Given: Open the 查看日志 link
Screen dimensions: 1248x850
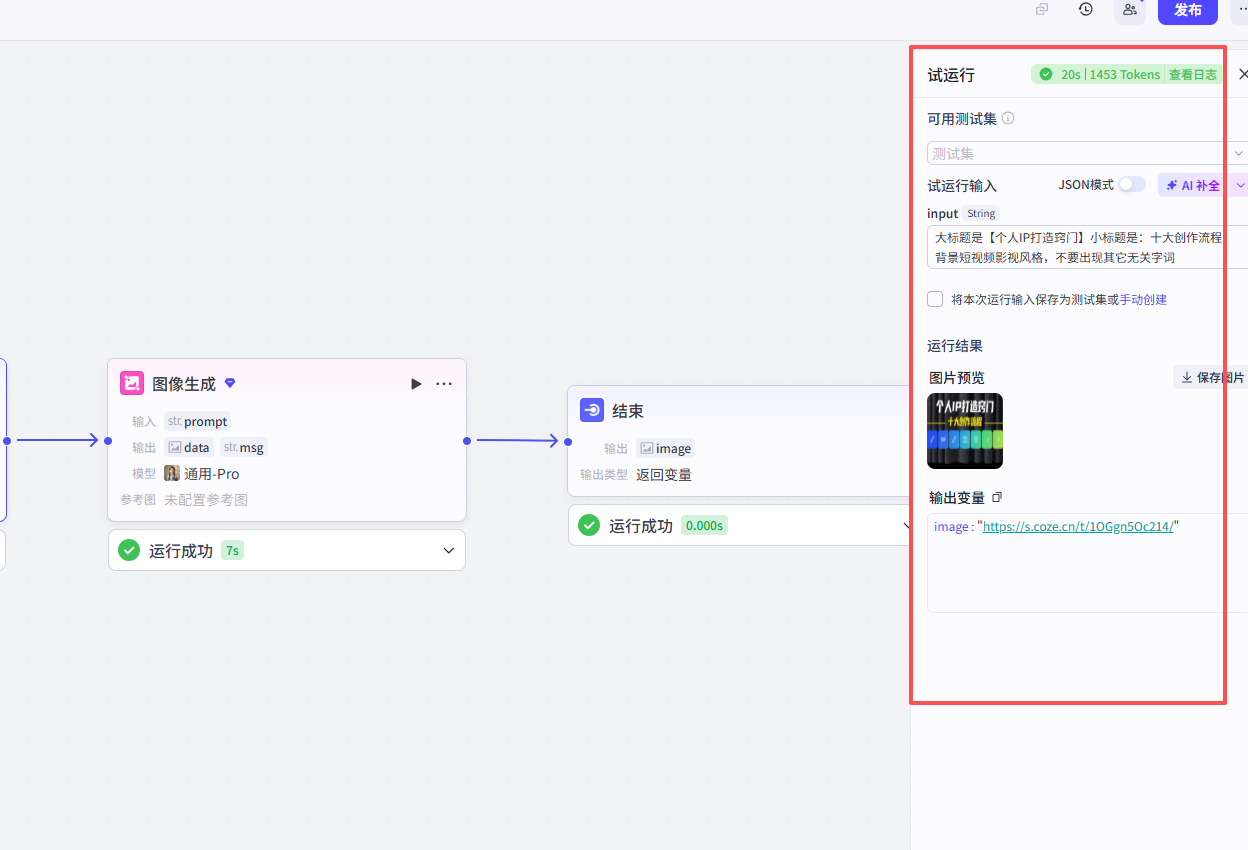Looking at the screenshot, I should pos(1193,74).
